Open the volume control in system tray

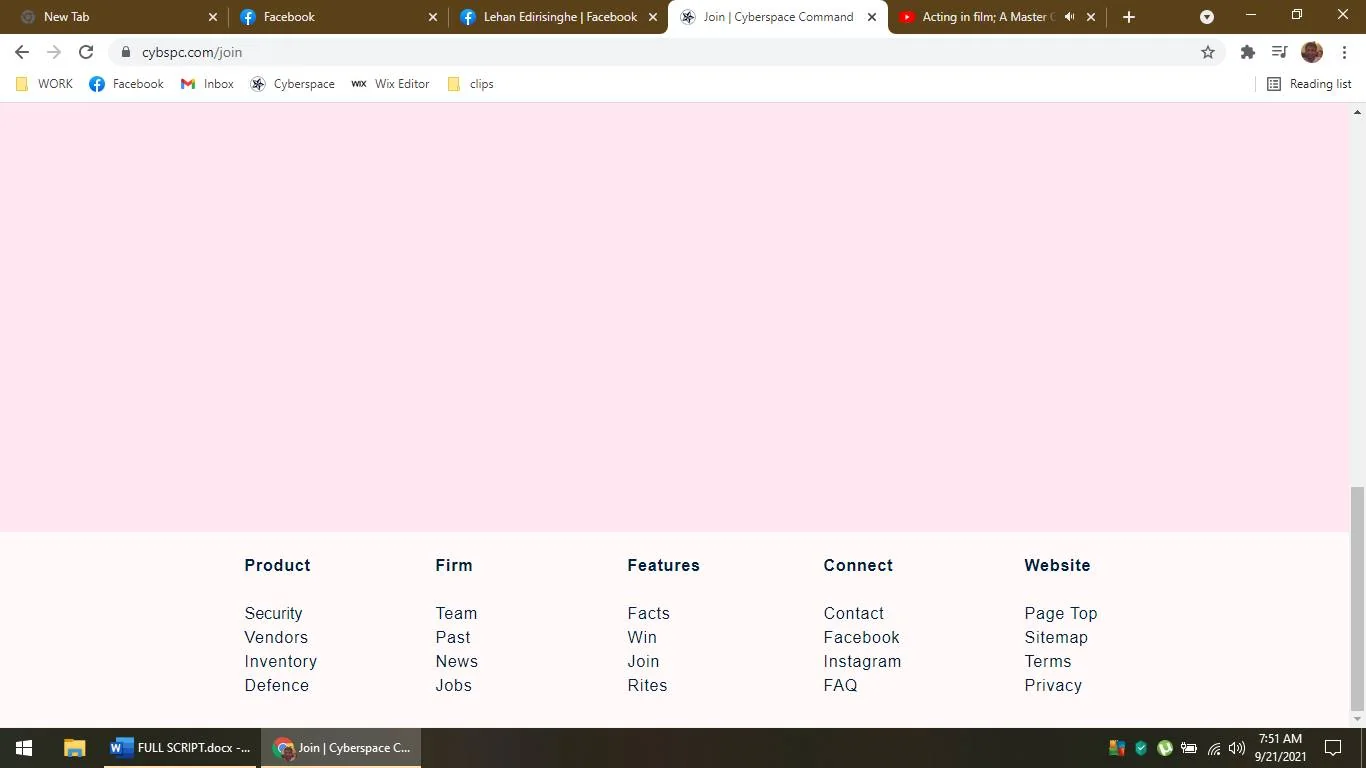coord(1237,748)
